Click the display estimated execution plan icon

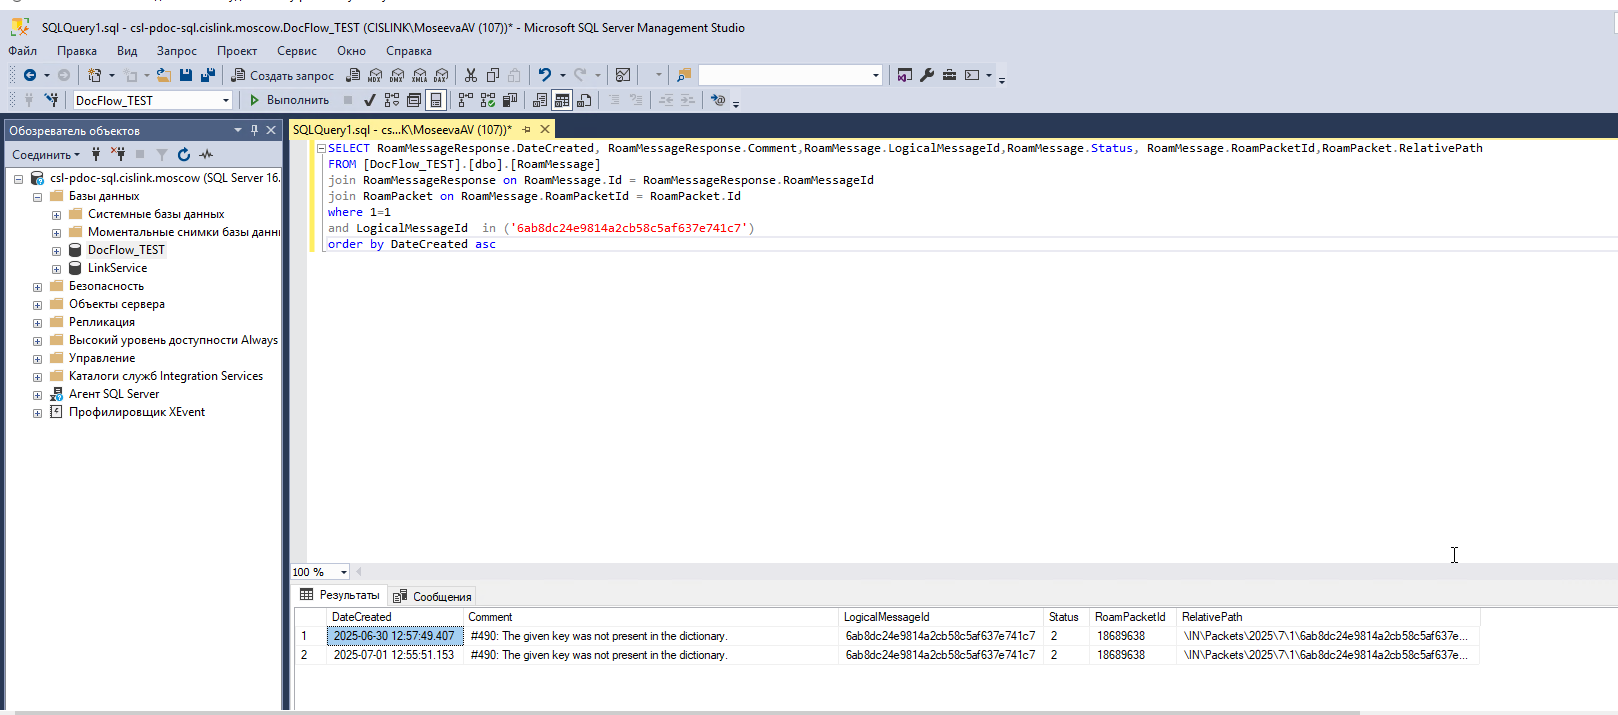[392, 100]
